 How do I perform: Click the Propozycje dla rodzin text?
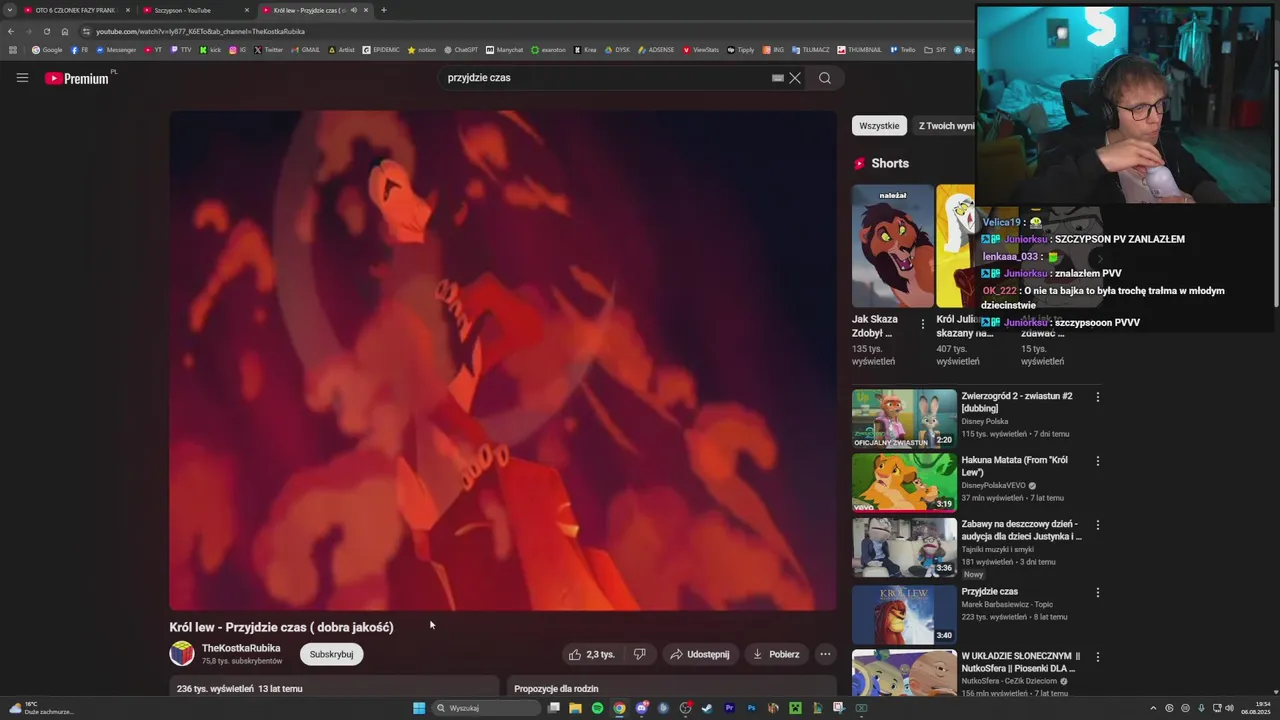(x=556, y=689)
